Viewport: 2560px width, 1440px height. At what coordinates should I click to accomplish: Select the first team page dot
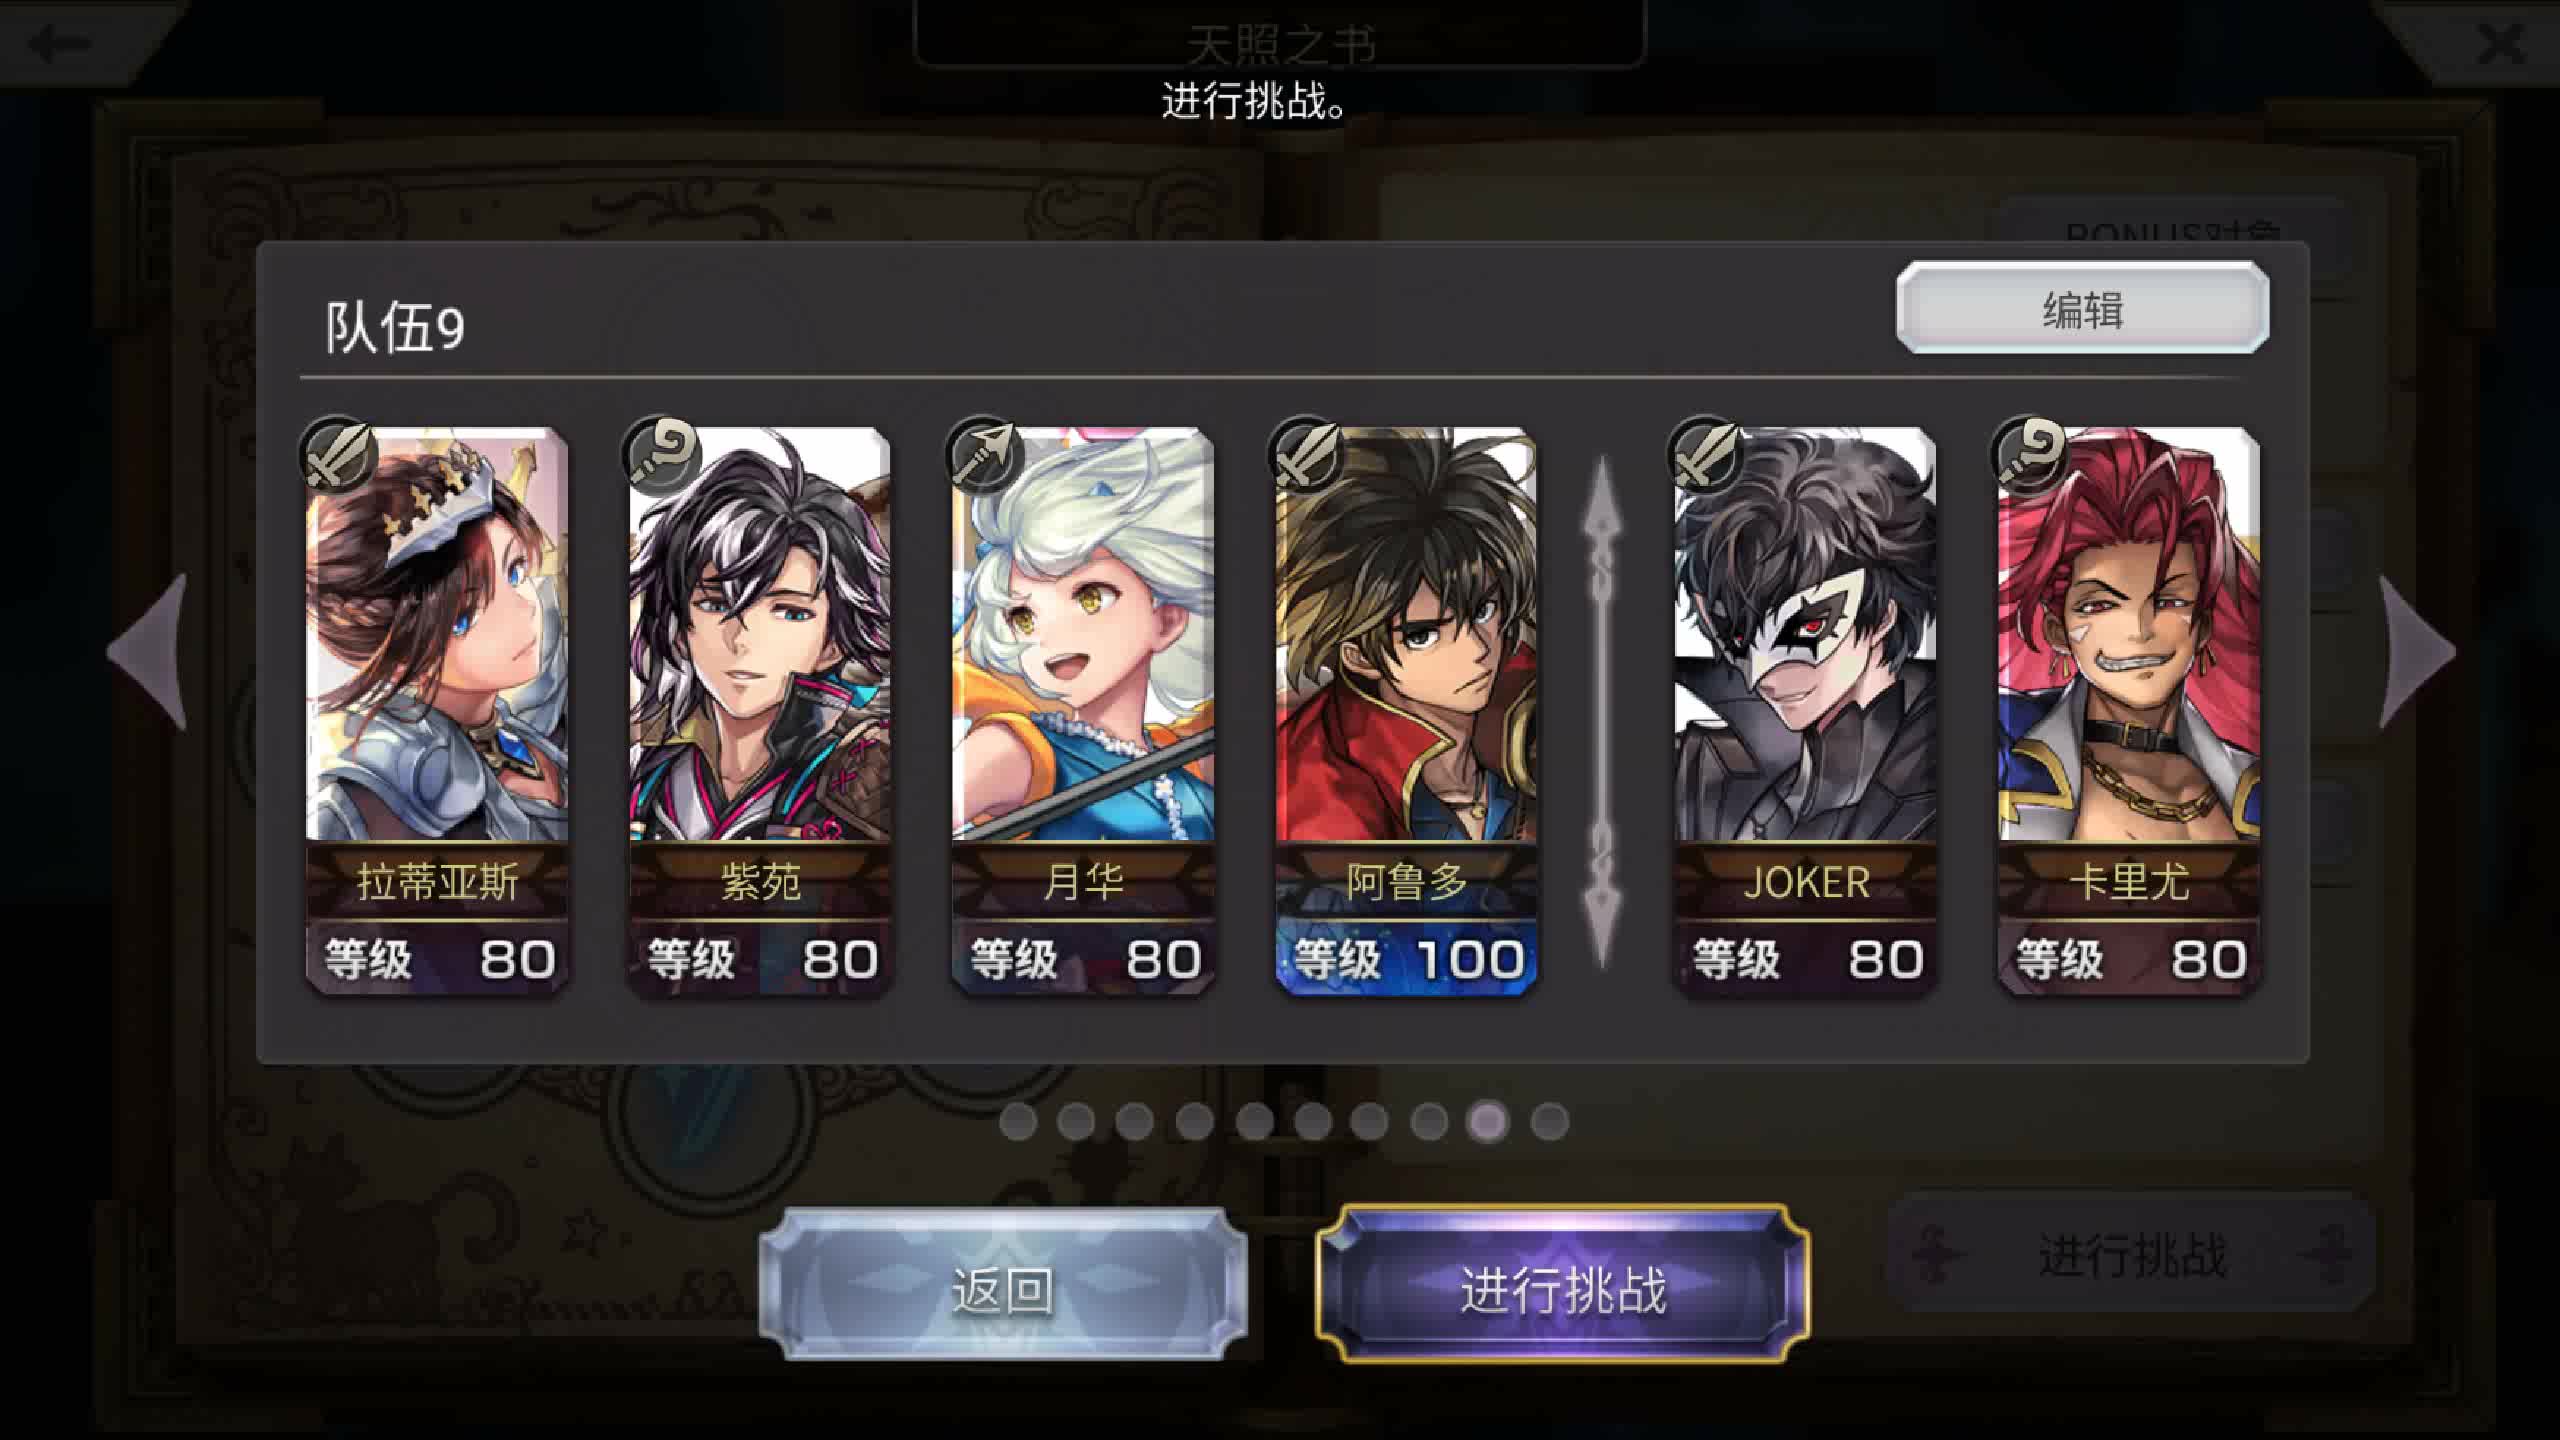point(1018,1121)
